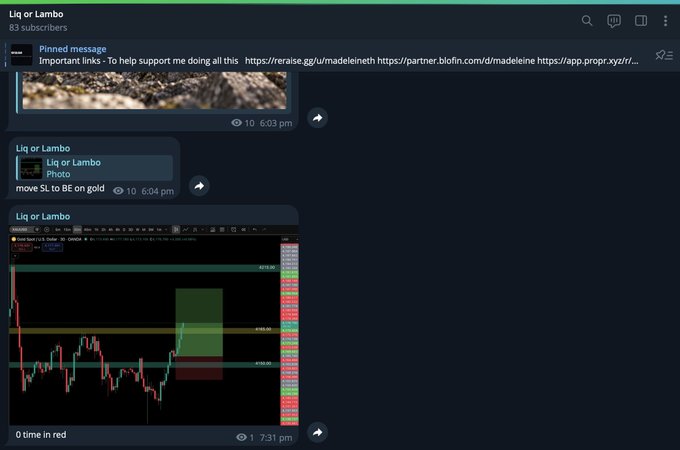Click the pinned message thumbnail image

tap(21, 55)
